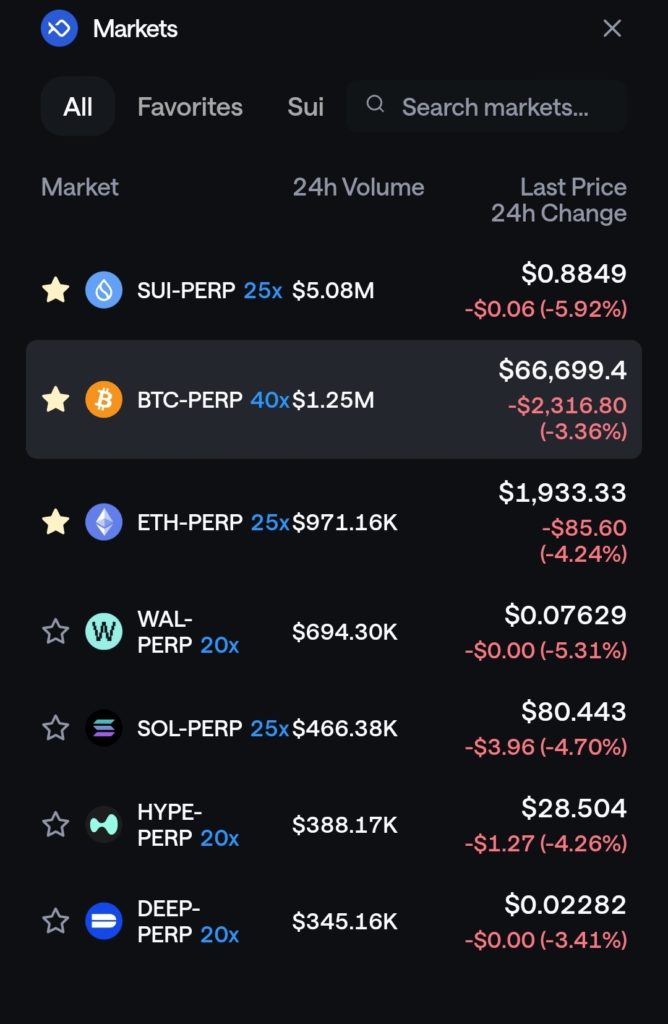Click the Walrus WAL coin icon
Viewport: 668px width, 1024px height.
[x=104, y=631]
